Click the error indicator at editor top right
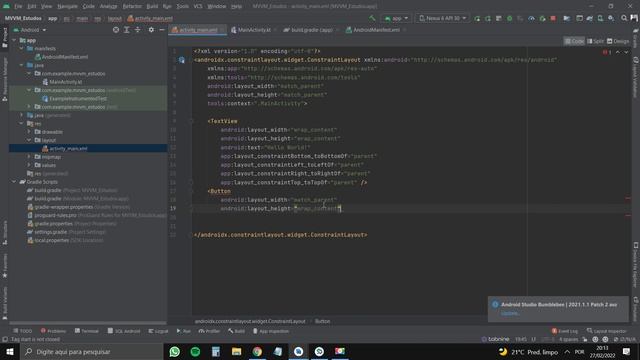 tap(607, 52)
